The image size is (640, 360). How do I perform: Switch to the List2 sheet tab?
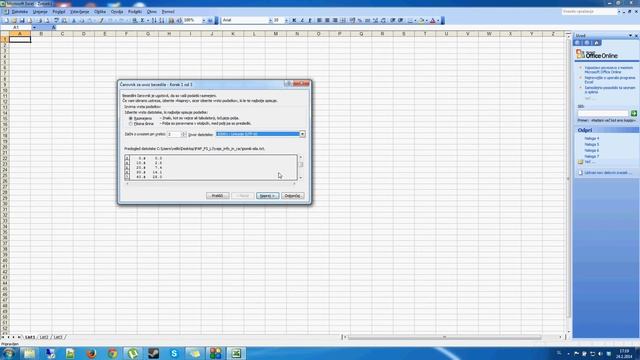44,337
